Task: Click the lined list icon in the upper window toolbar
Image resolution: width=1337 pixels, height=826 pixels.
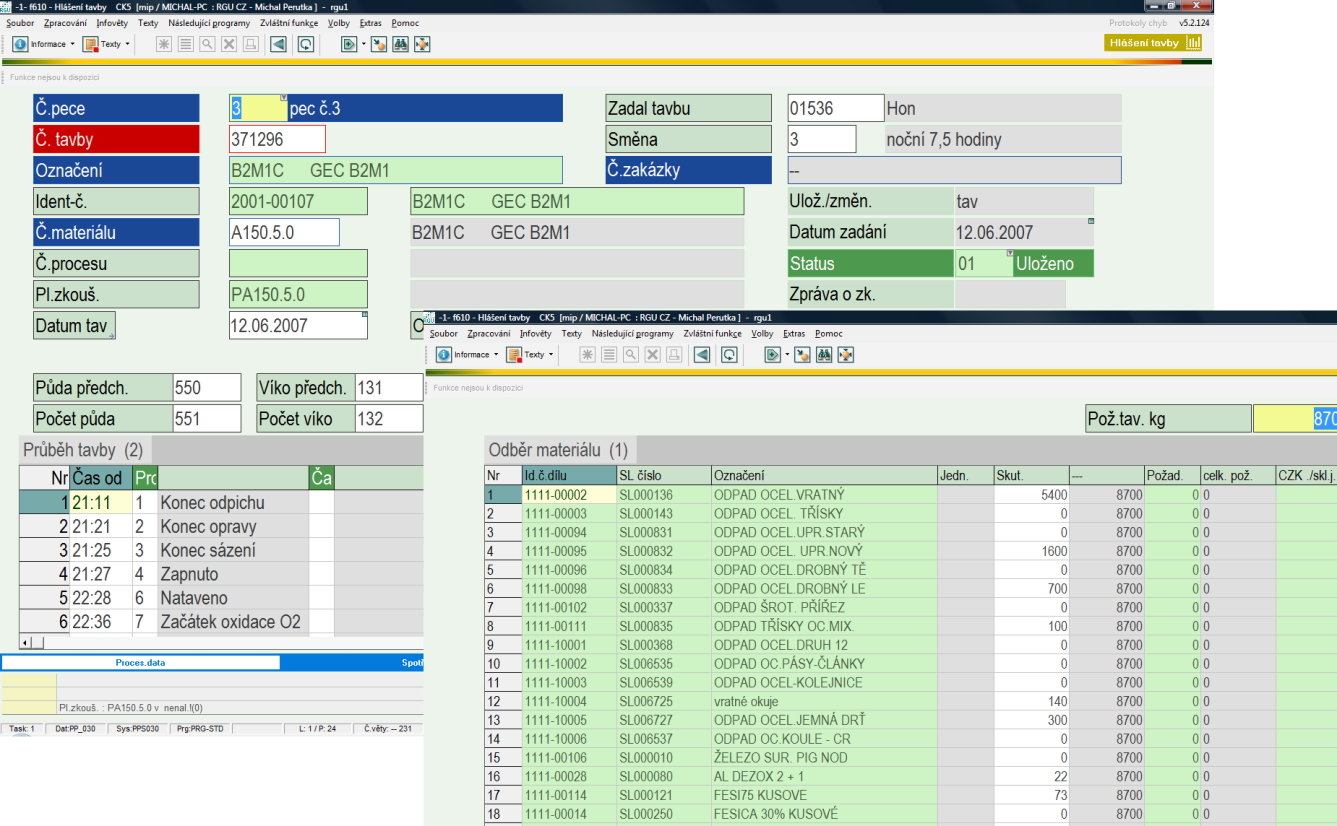Action: click(186, 44)
